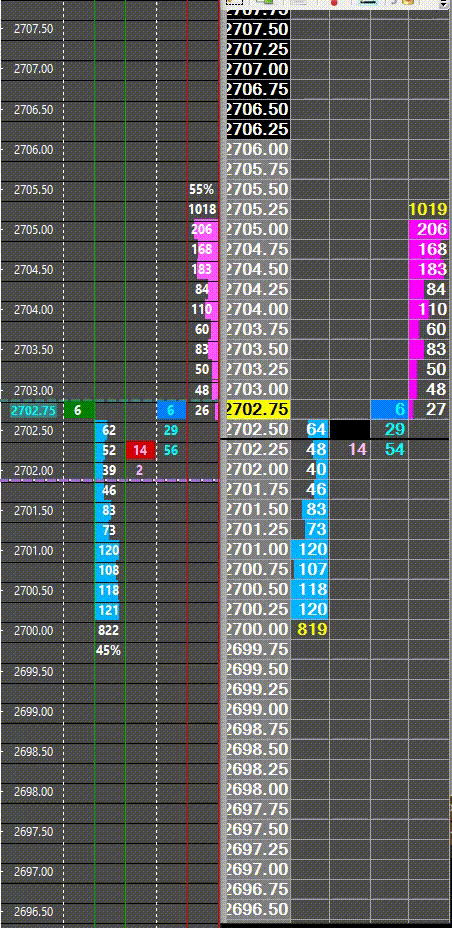
Task: Click the red dot toolbar icon
Action: pyautogui.click(x=334, y=2)
